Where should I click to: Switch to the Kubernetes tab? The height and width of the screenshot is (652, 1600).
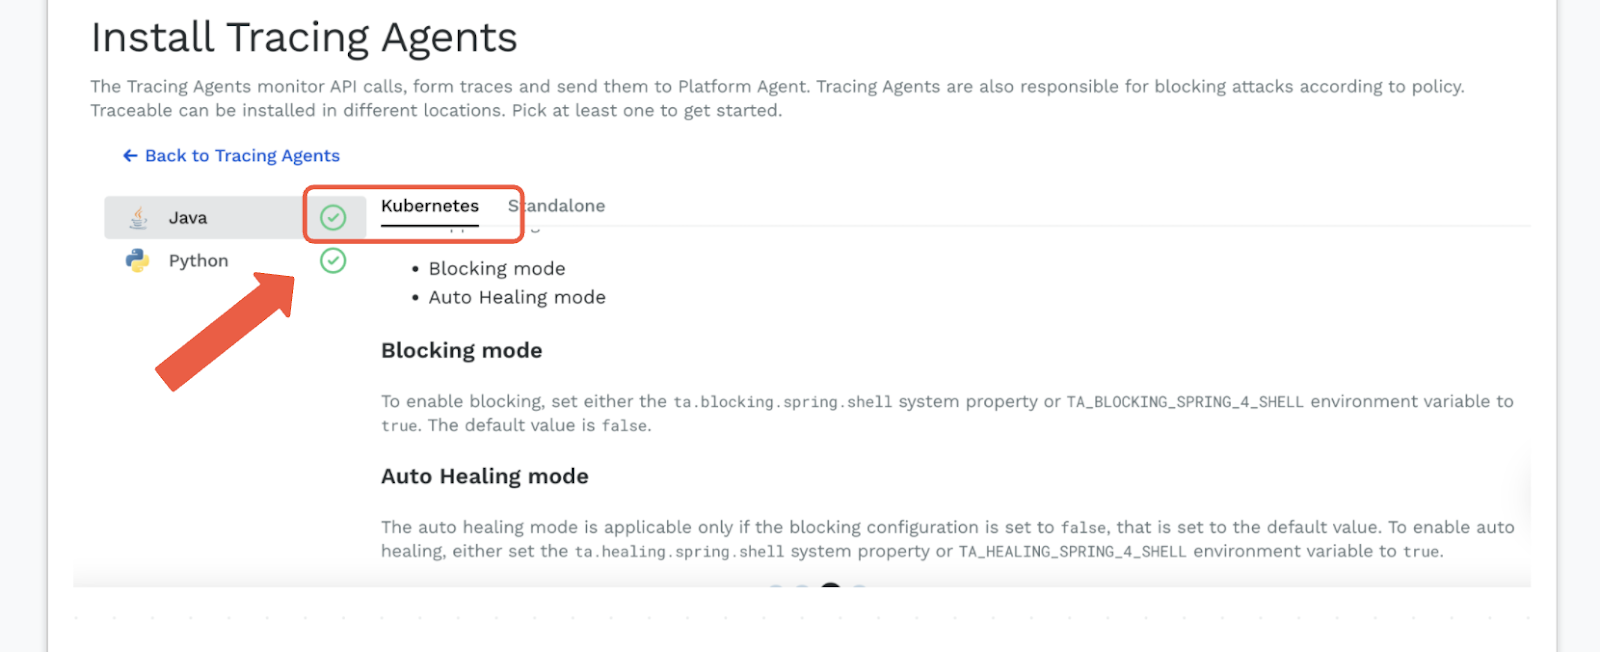click(x=430, y=206)
